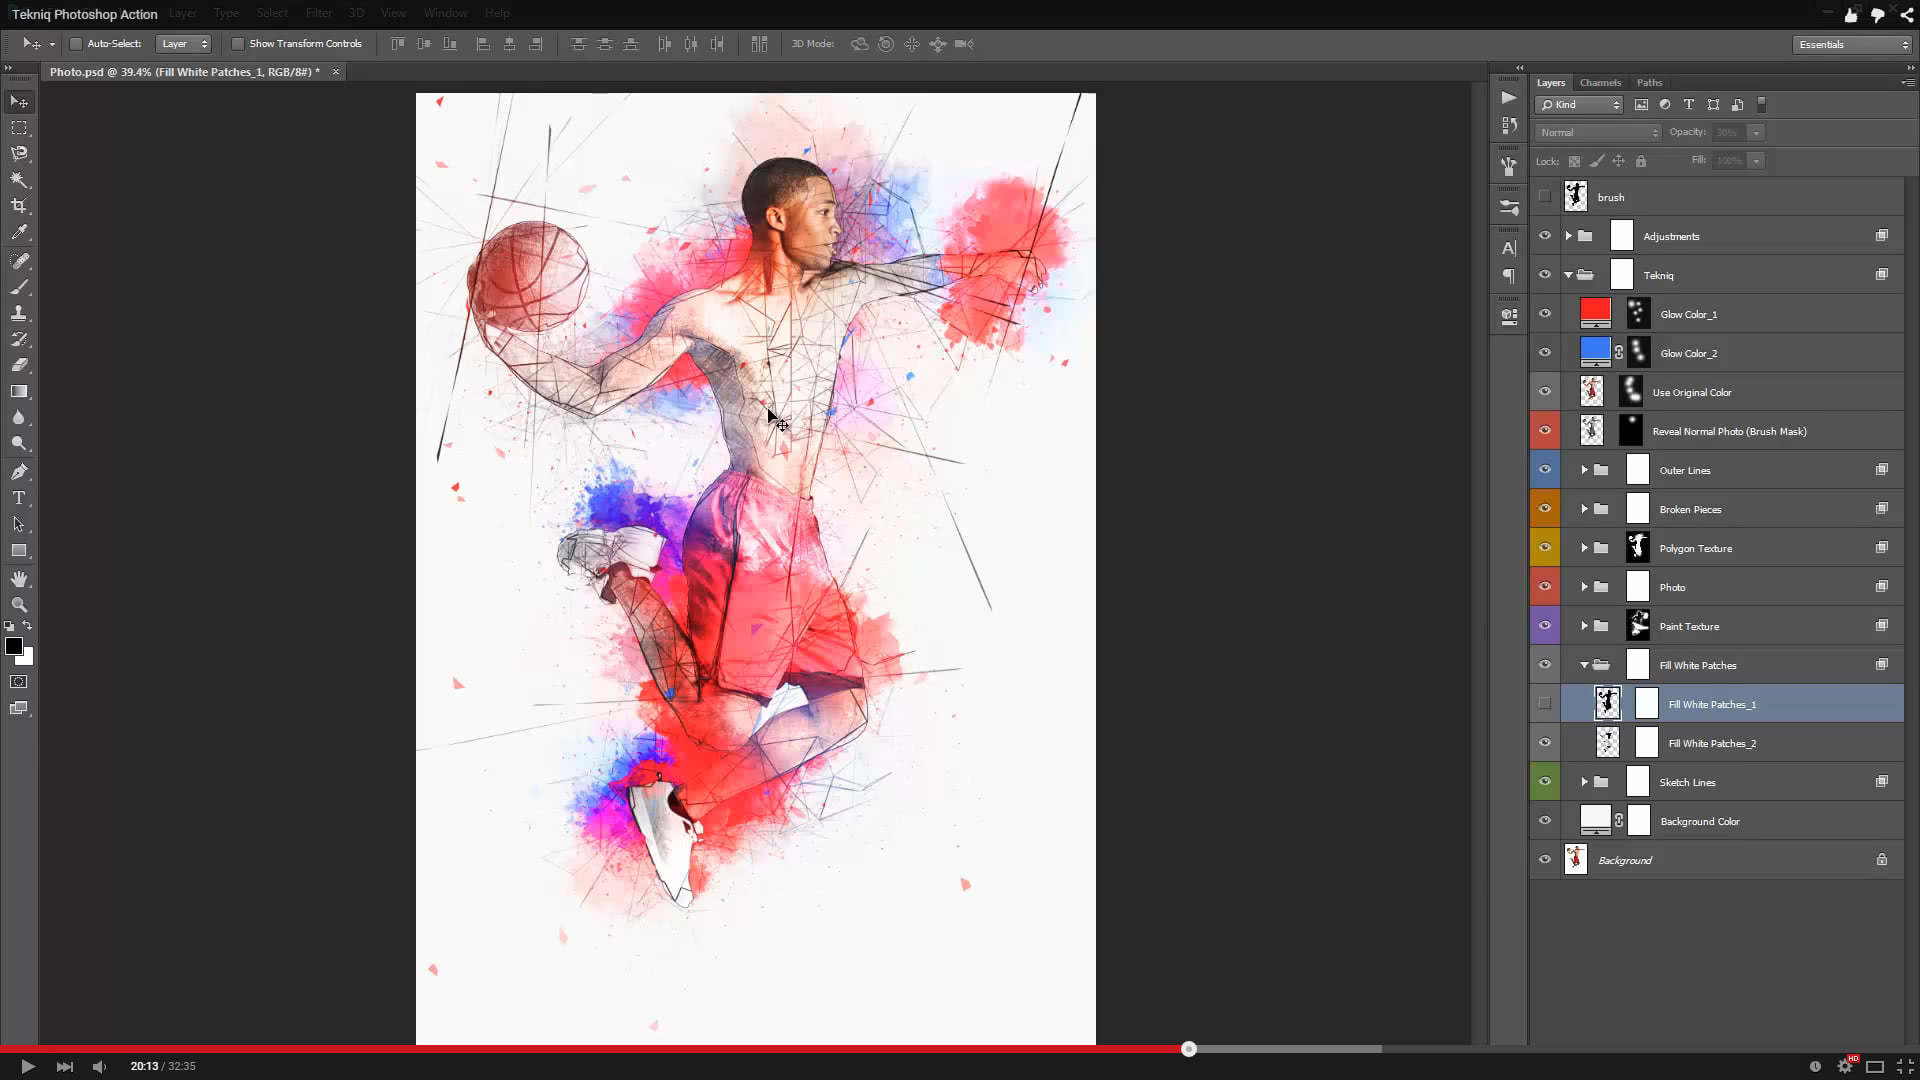Pick the Eyedropper tool
Image resolution: width=1920 pixels, height=1080 pixels.
[x=19, y=231]
